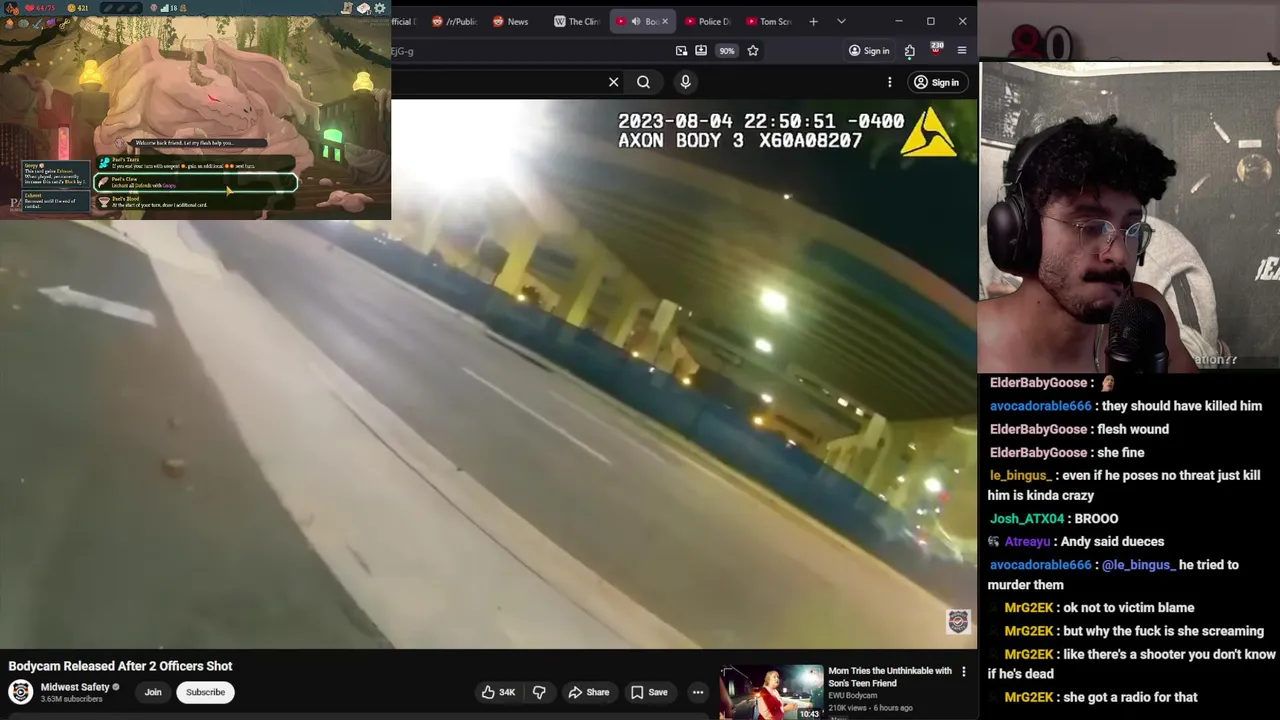
Task: Open the Midwest Safety channel name link
Action: (x=75, y=687)
